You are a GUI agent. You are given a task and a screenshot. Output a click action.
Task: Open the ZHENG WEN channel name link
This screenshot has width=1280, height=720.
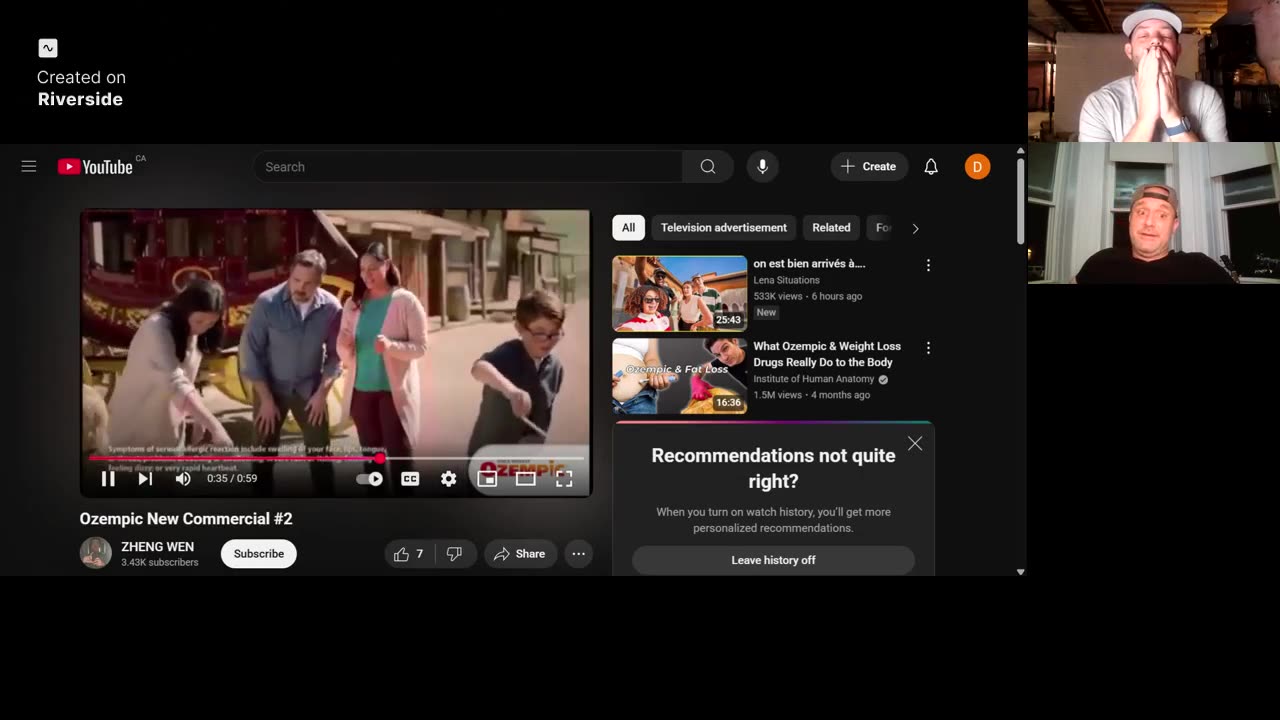pyautogui.click(x=158, y=547)
